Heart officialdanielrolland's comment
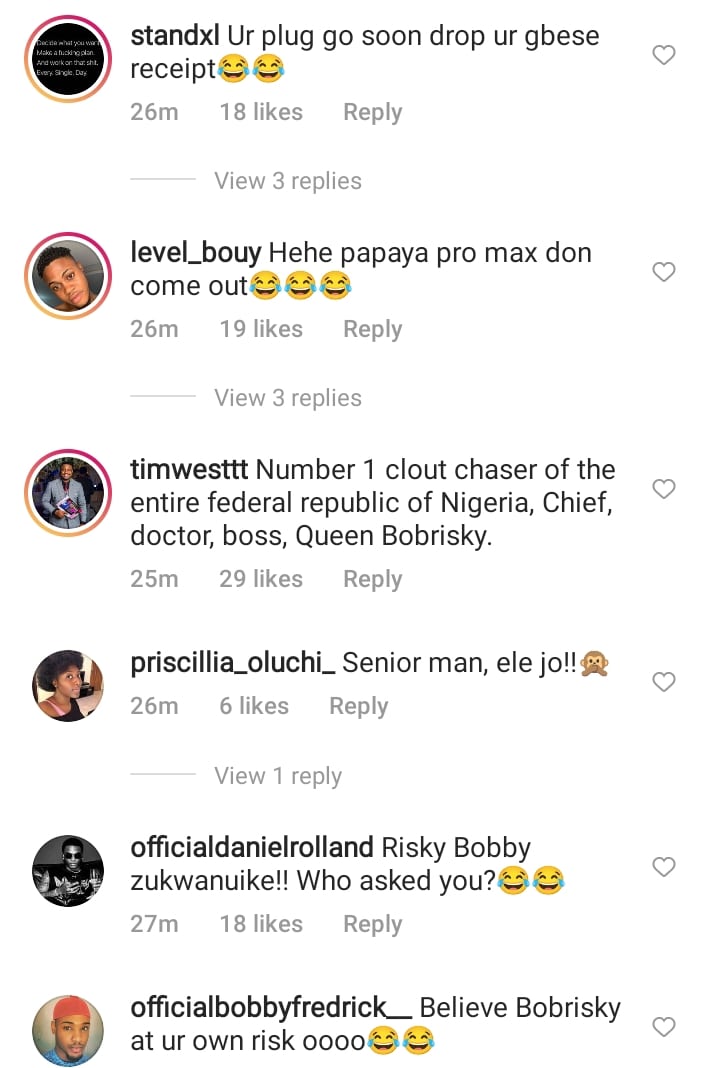 [x=664, y=867]
